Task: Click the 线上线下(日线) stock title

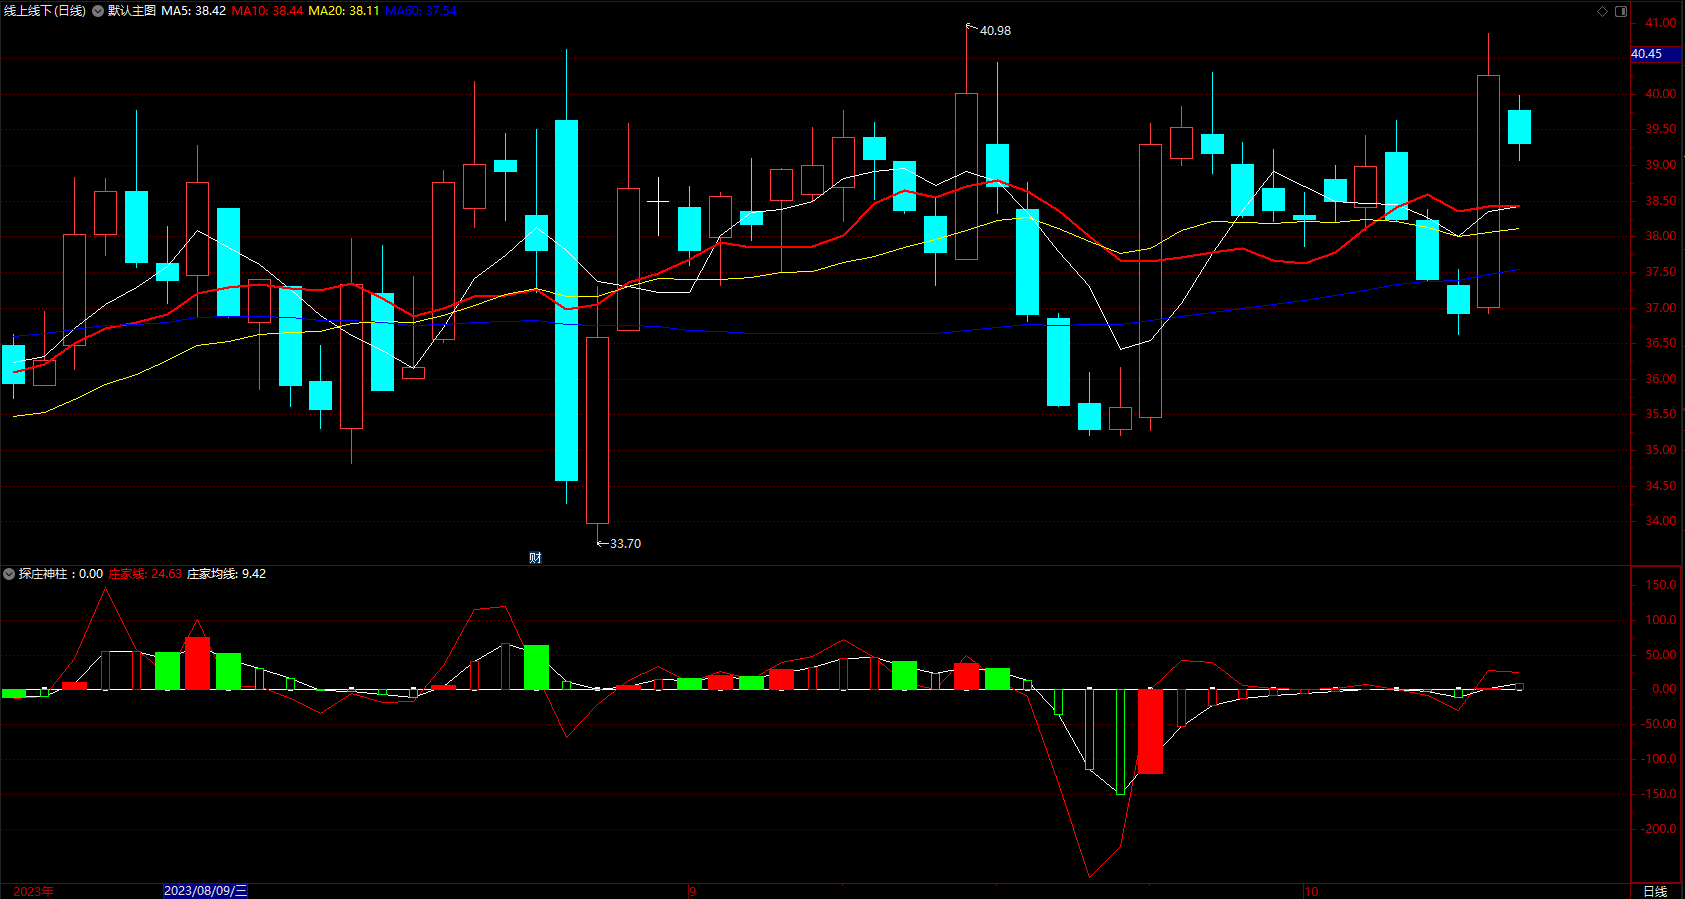Action: pos(45,11)
